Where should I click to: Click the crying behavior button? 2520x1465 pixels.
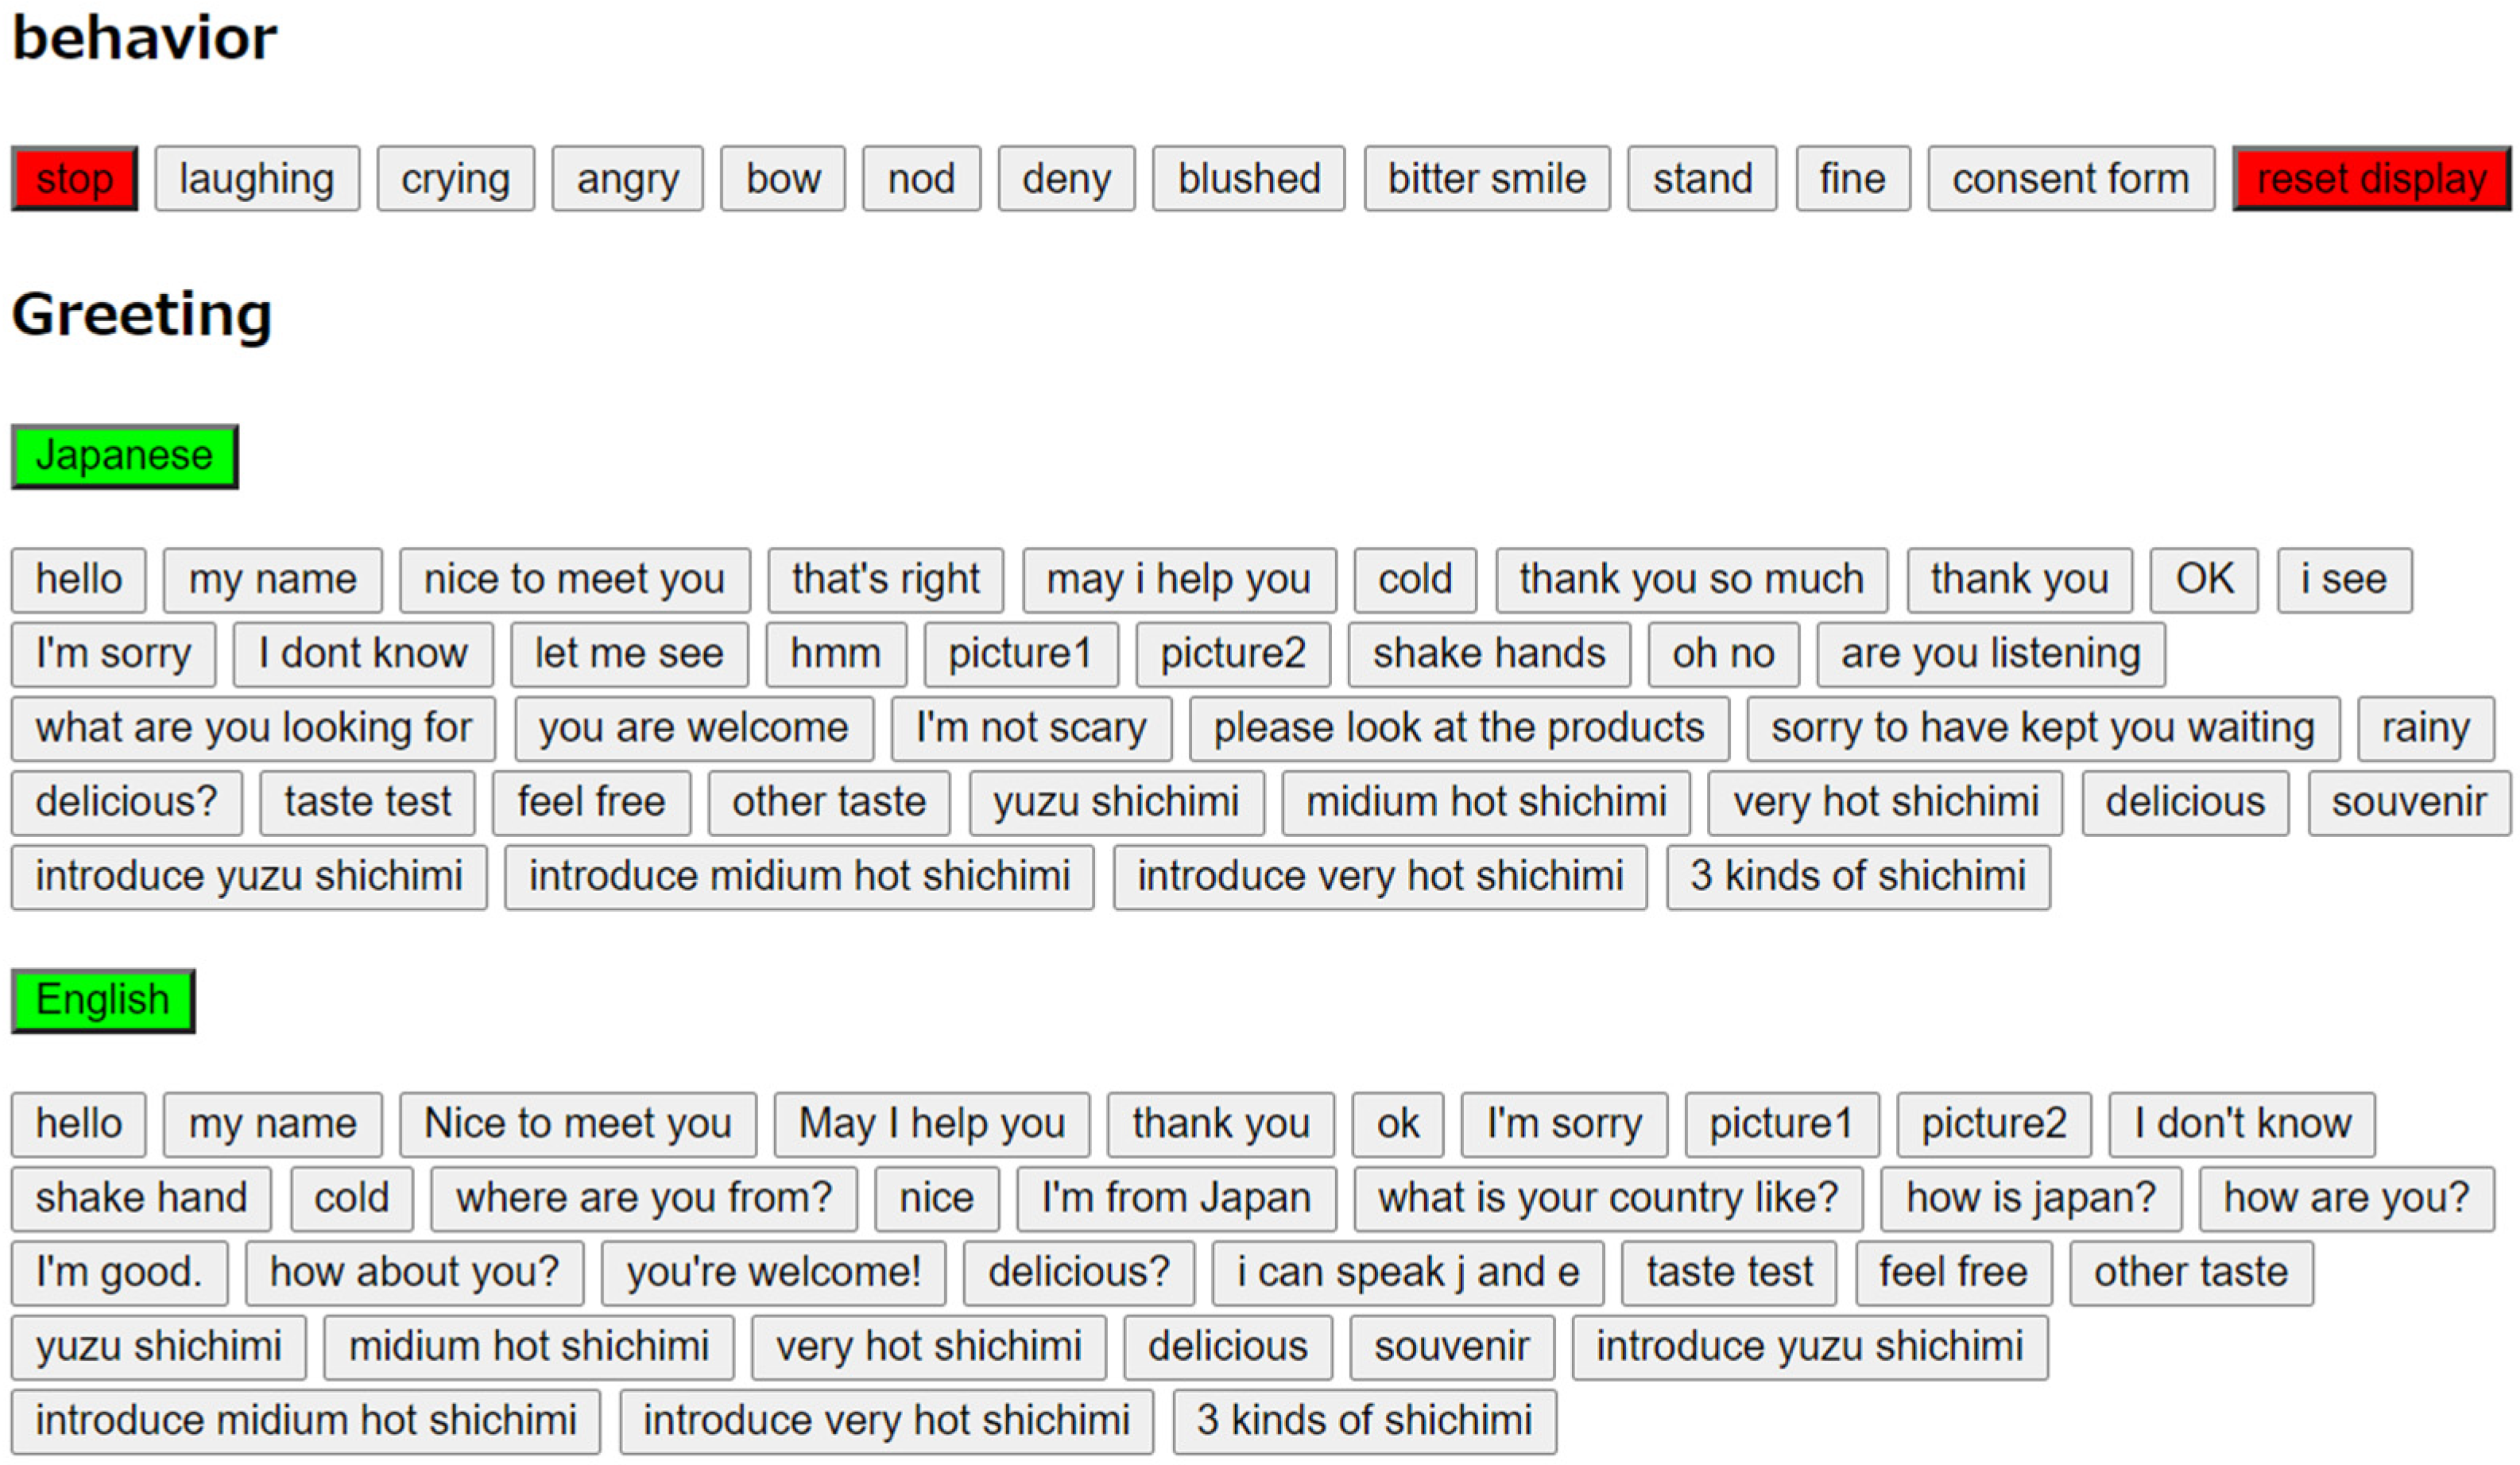[x=455, y=179]
